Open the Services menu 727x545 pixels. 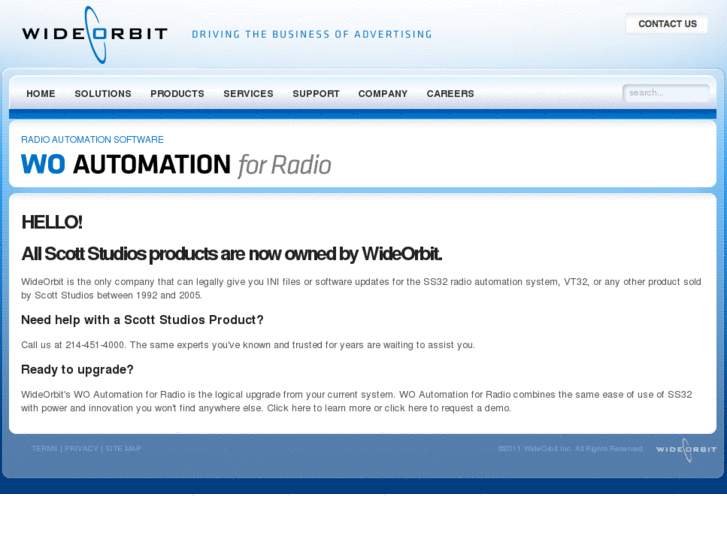249,94
